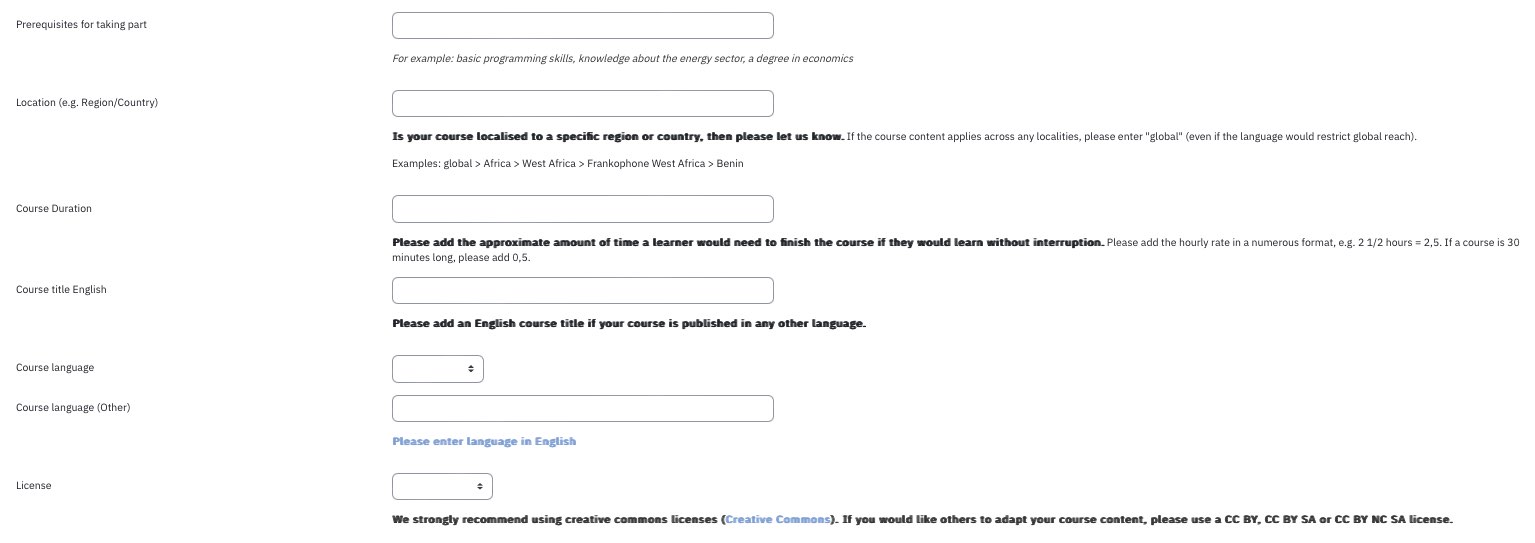Click the 'Examples: global > Africa' example line

(568, 163)
